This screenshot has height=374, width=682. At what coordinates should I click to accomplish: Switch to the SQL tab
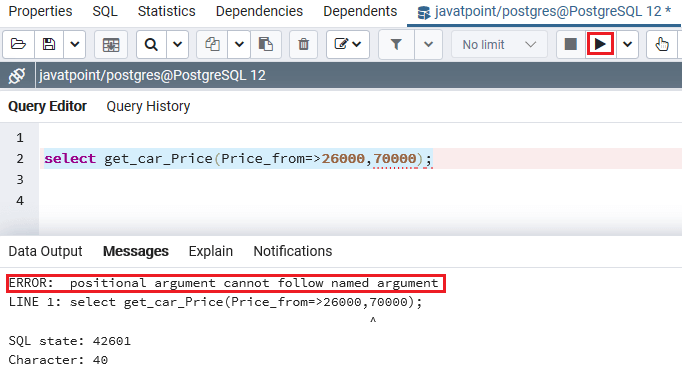coord(105,11)
